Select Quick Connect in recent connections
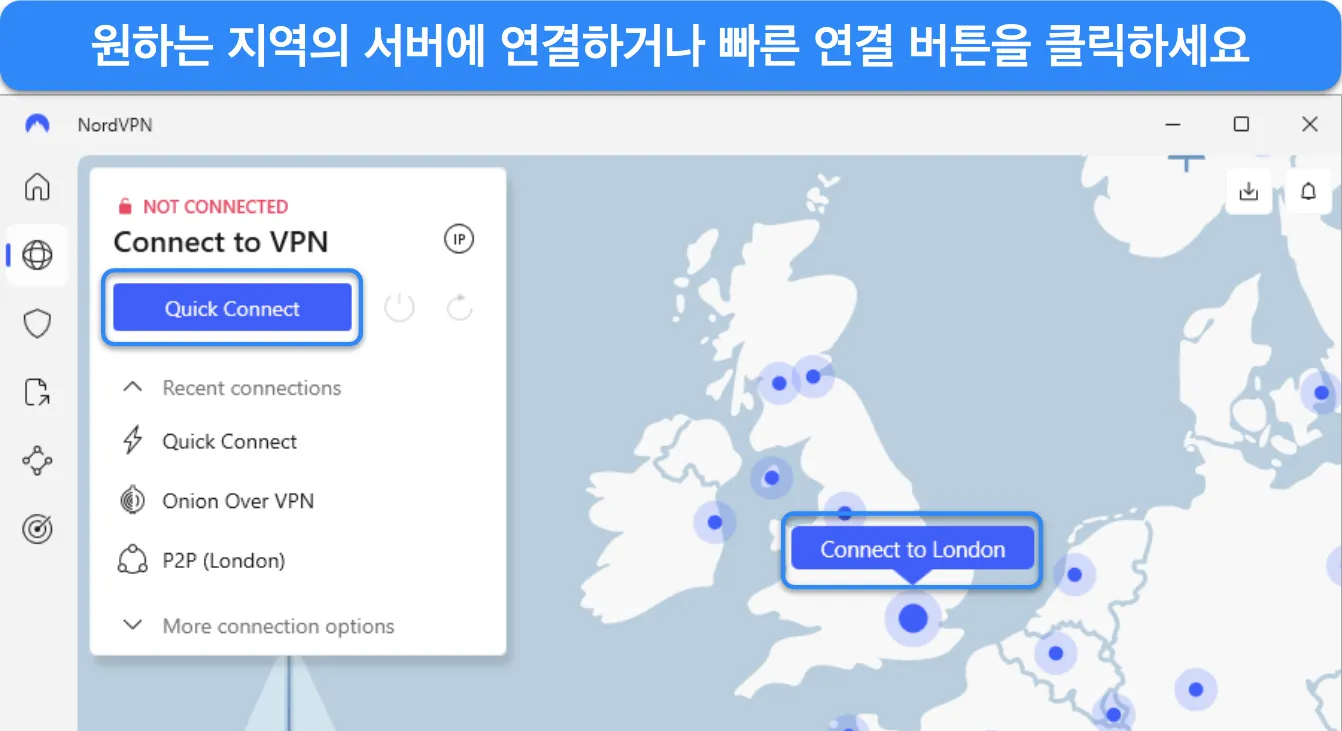This screenshot has height=731, width=1342. click(230, 441)
